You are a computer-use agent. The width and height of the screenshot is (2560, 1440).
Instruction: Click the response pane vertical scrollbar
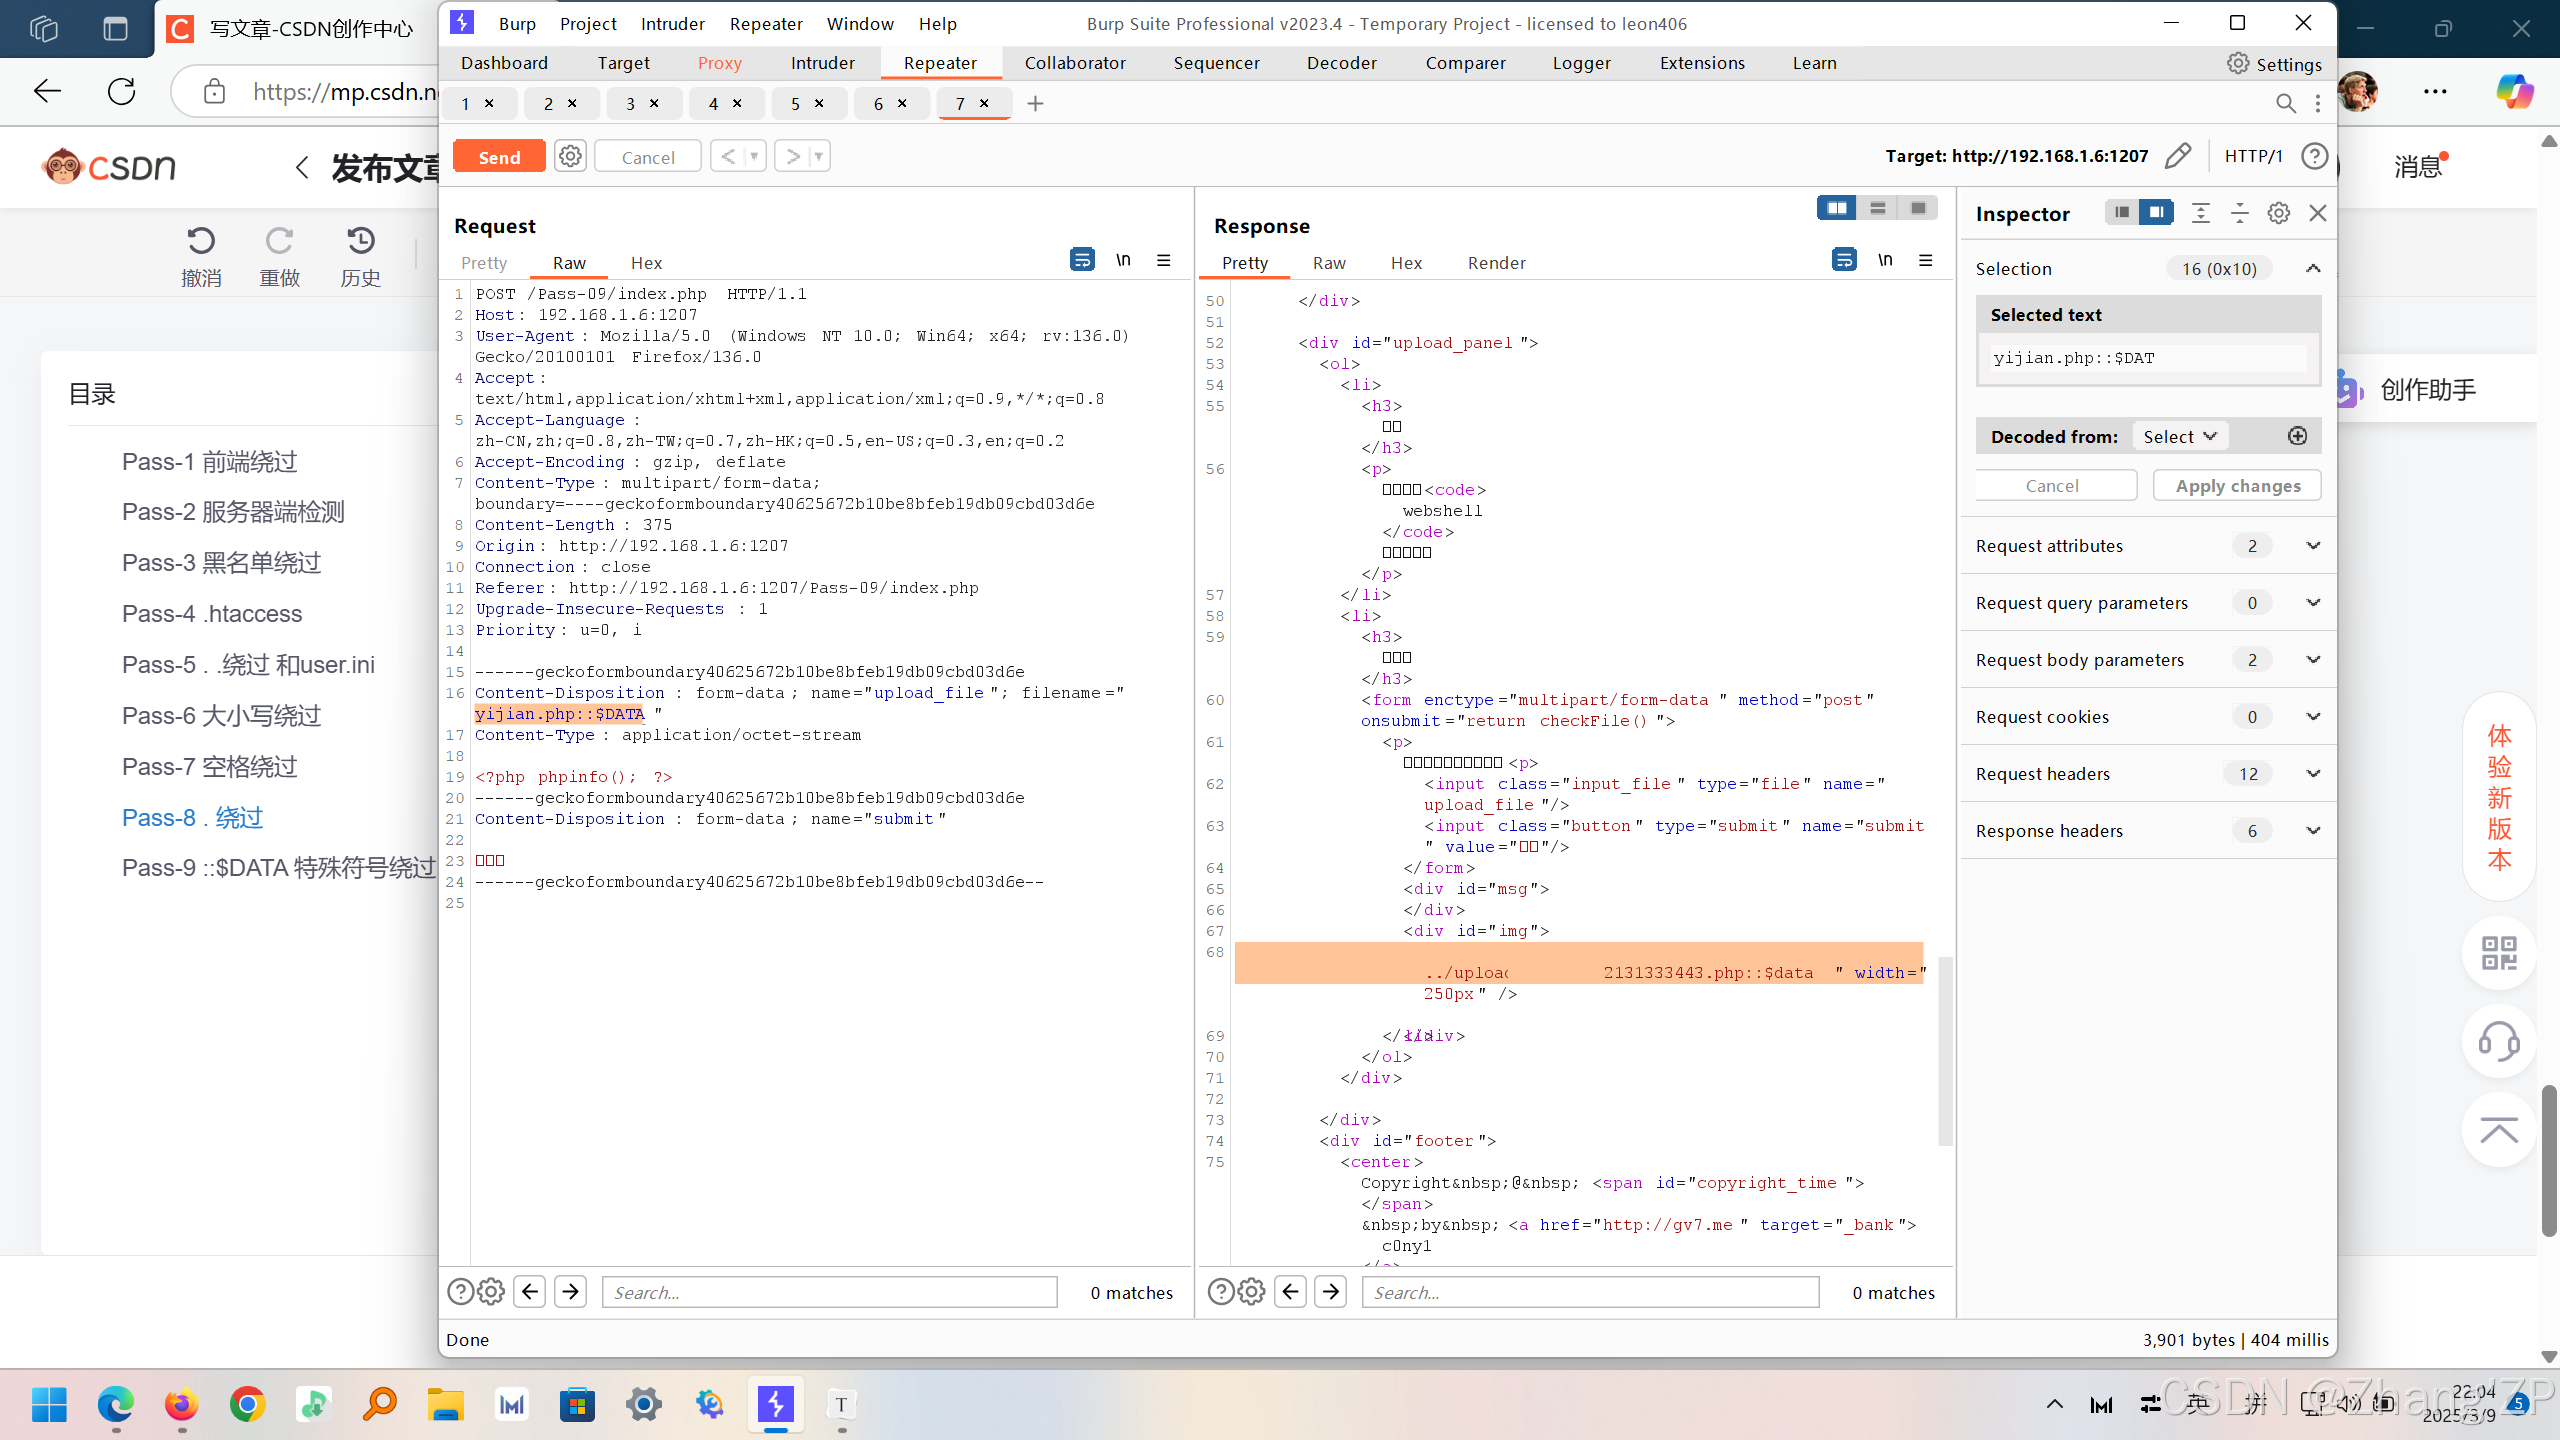(x=1945, y=1050)
